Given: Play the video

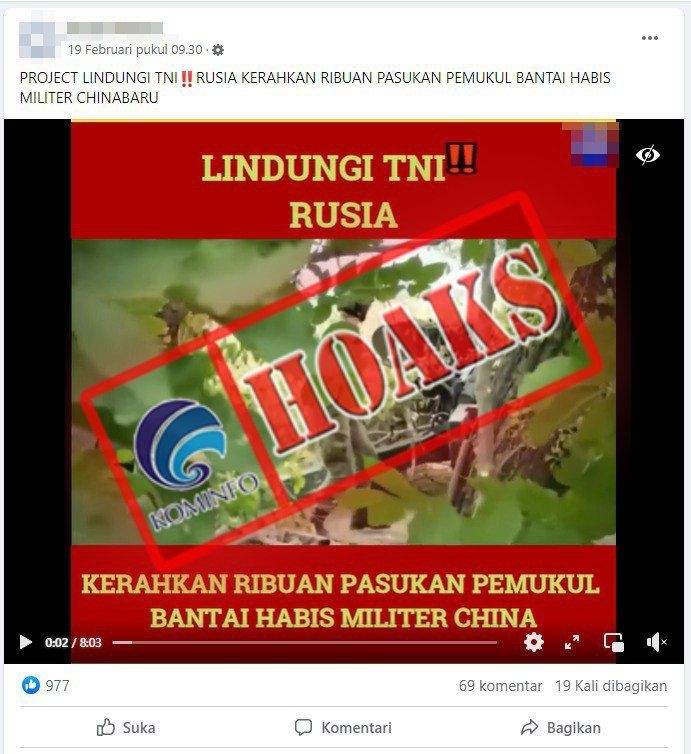Looking at the screenshot, I should [25, 642].
